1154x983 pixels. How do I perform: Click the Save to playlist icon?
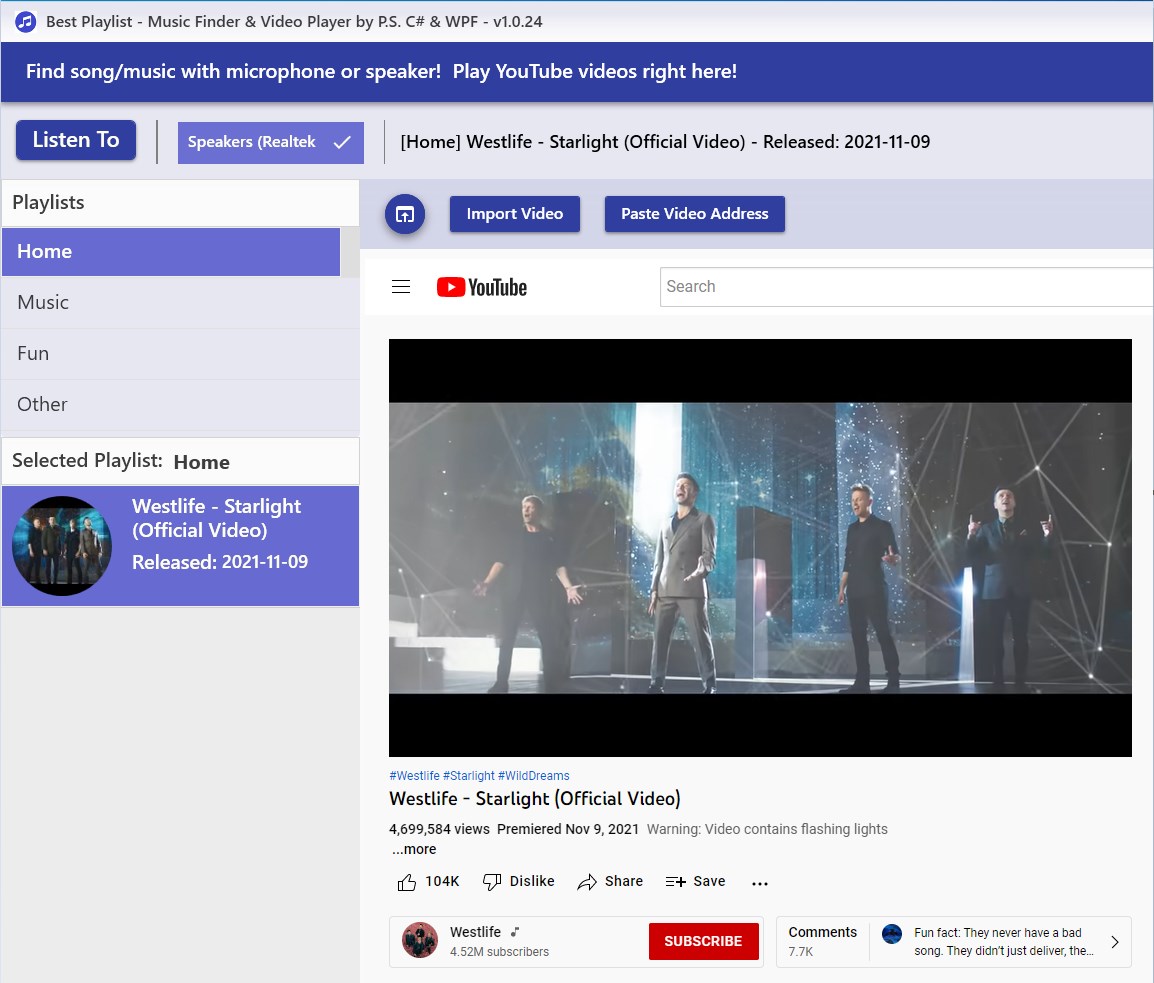click(675, 881)
